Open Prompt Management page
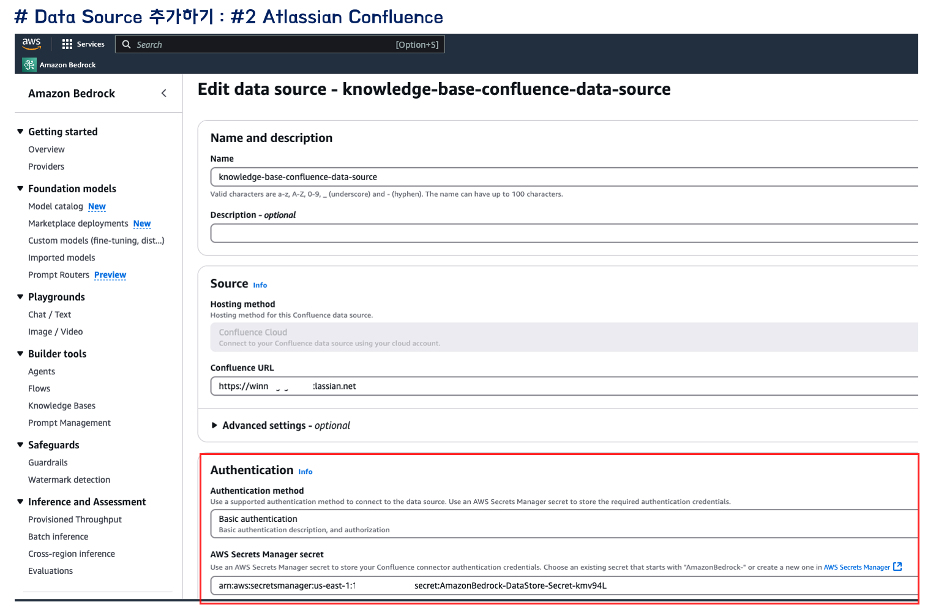This screenshot has height=610, width=936. pyautogui.click(x=69, y=423)
